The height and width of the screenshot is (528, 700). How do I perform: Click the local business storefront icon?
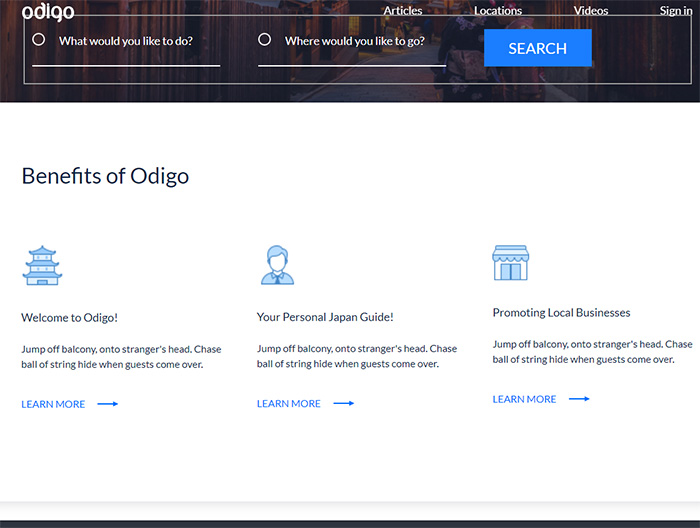(511, 263)
